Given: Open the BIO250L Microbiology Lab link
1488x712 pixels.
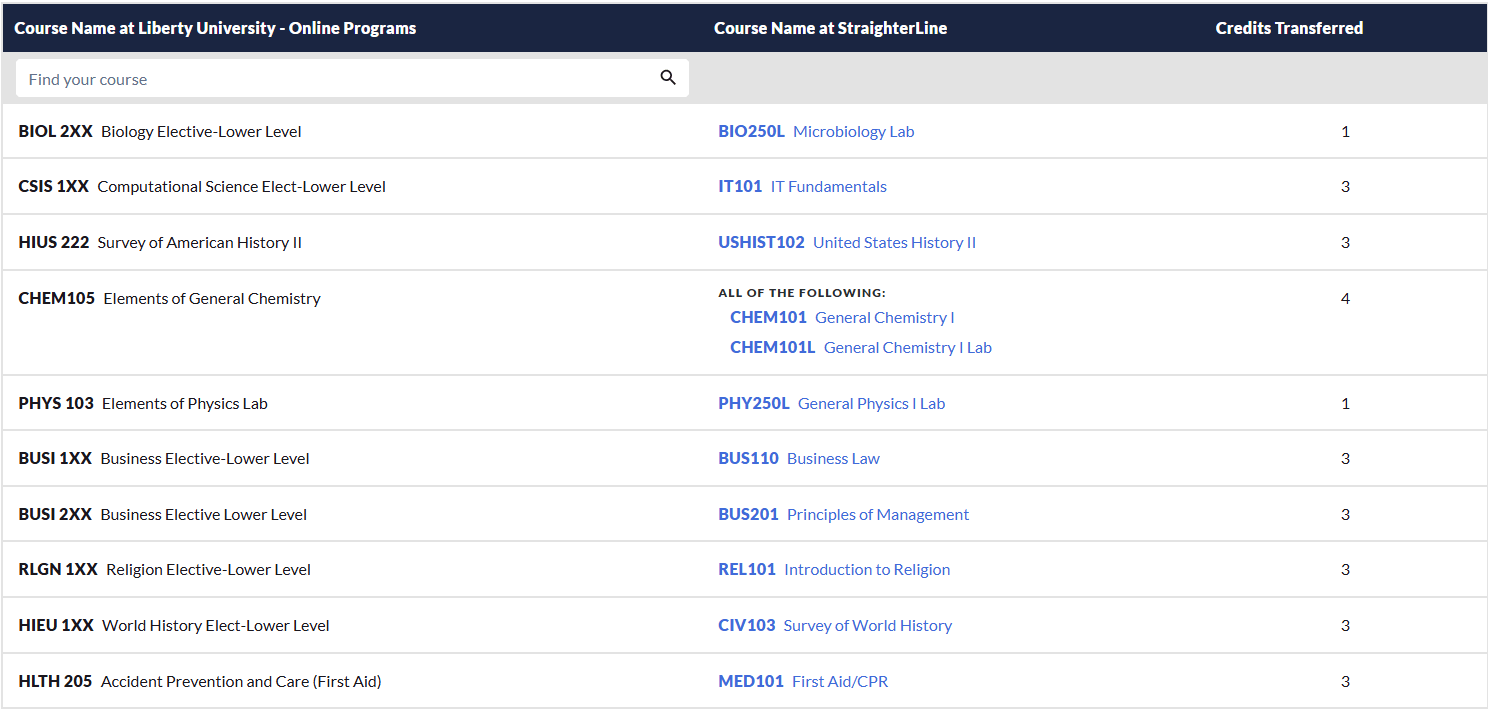Looking at the screenshot, I should [x=816, y=131].
